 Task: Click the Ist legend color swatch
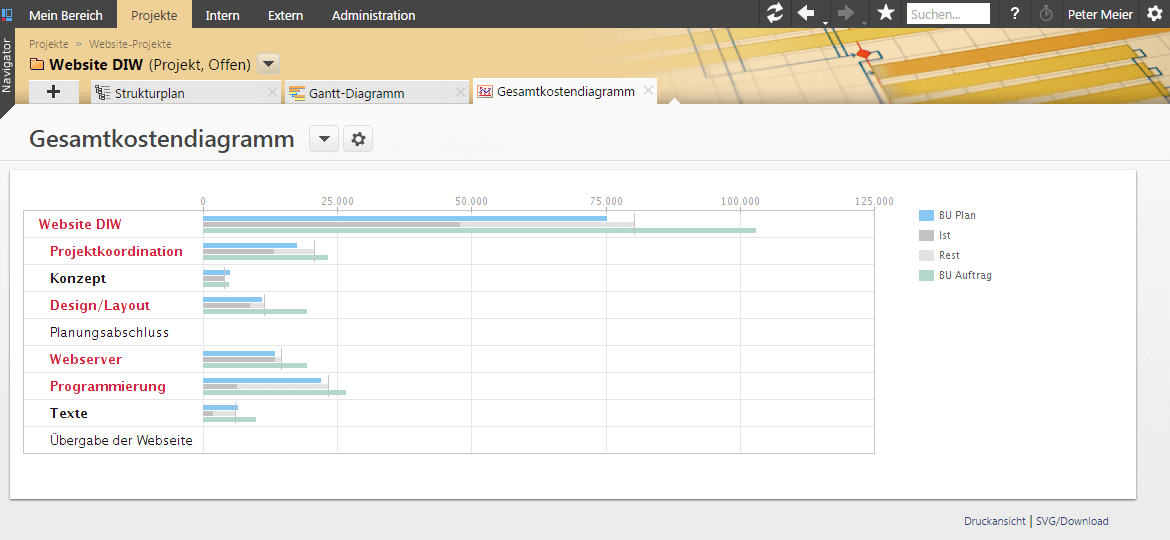[x=926, y=235]
